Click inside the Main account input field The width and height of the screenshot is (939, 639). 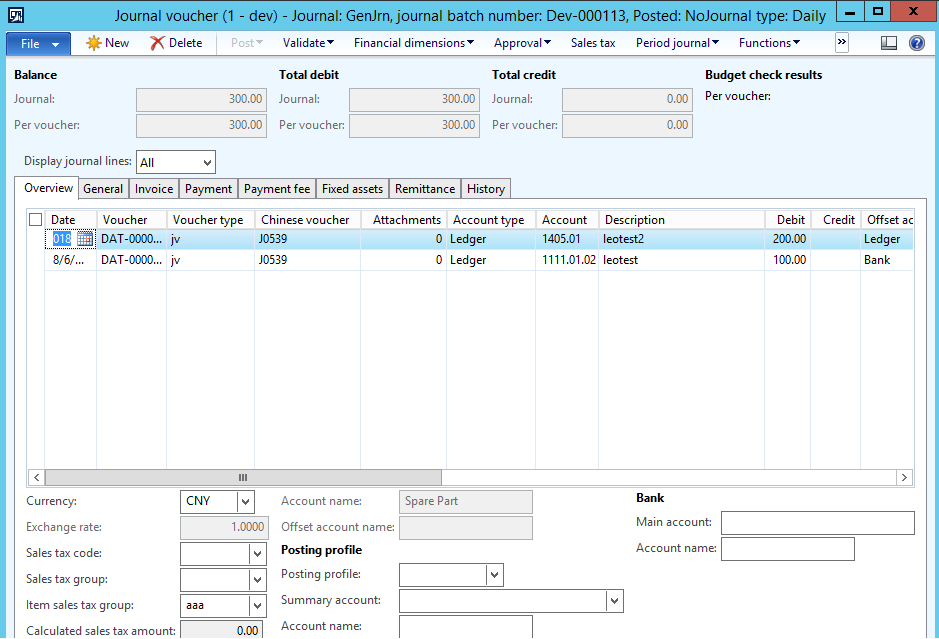817,522
